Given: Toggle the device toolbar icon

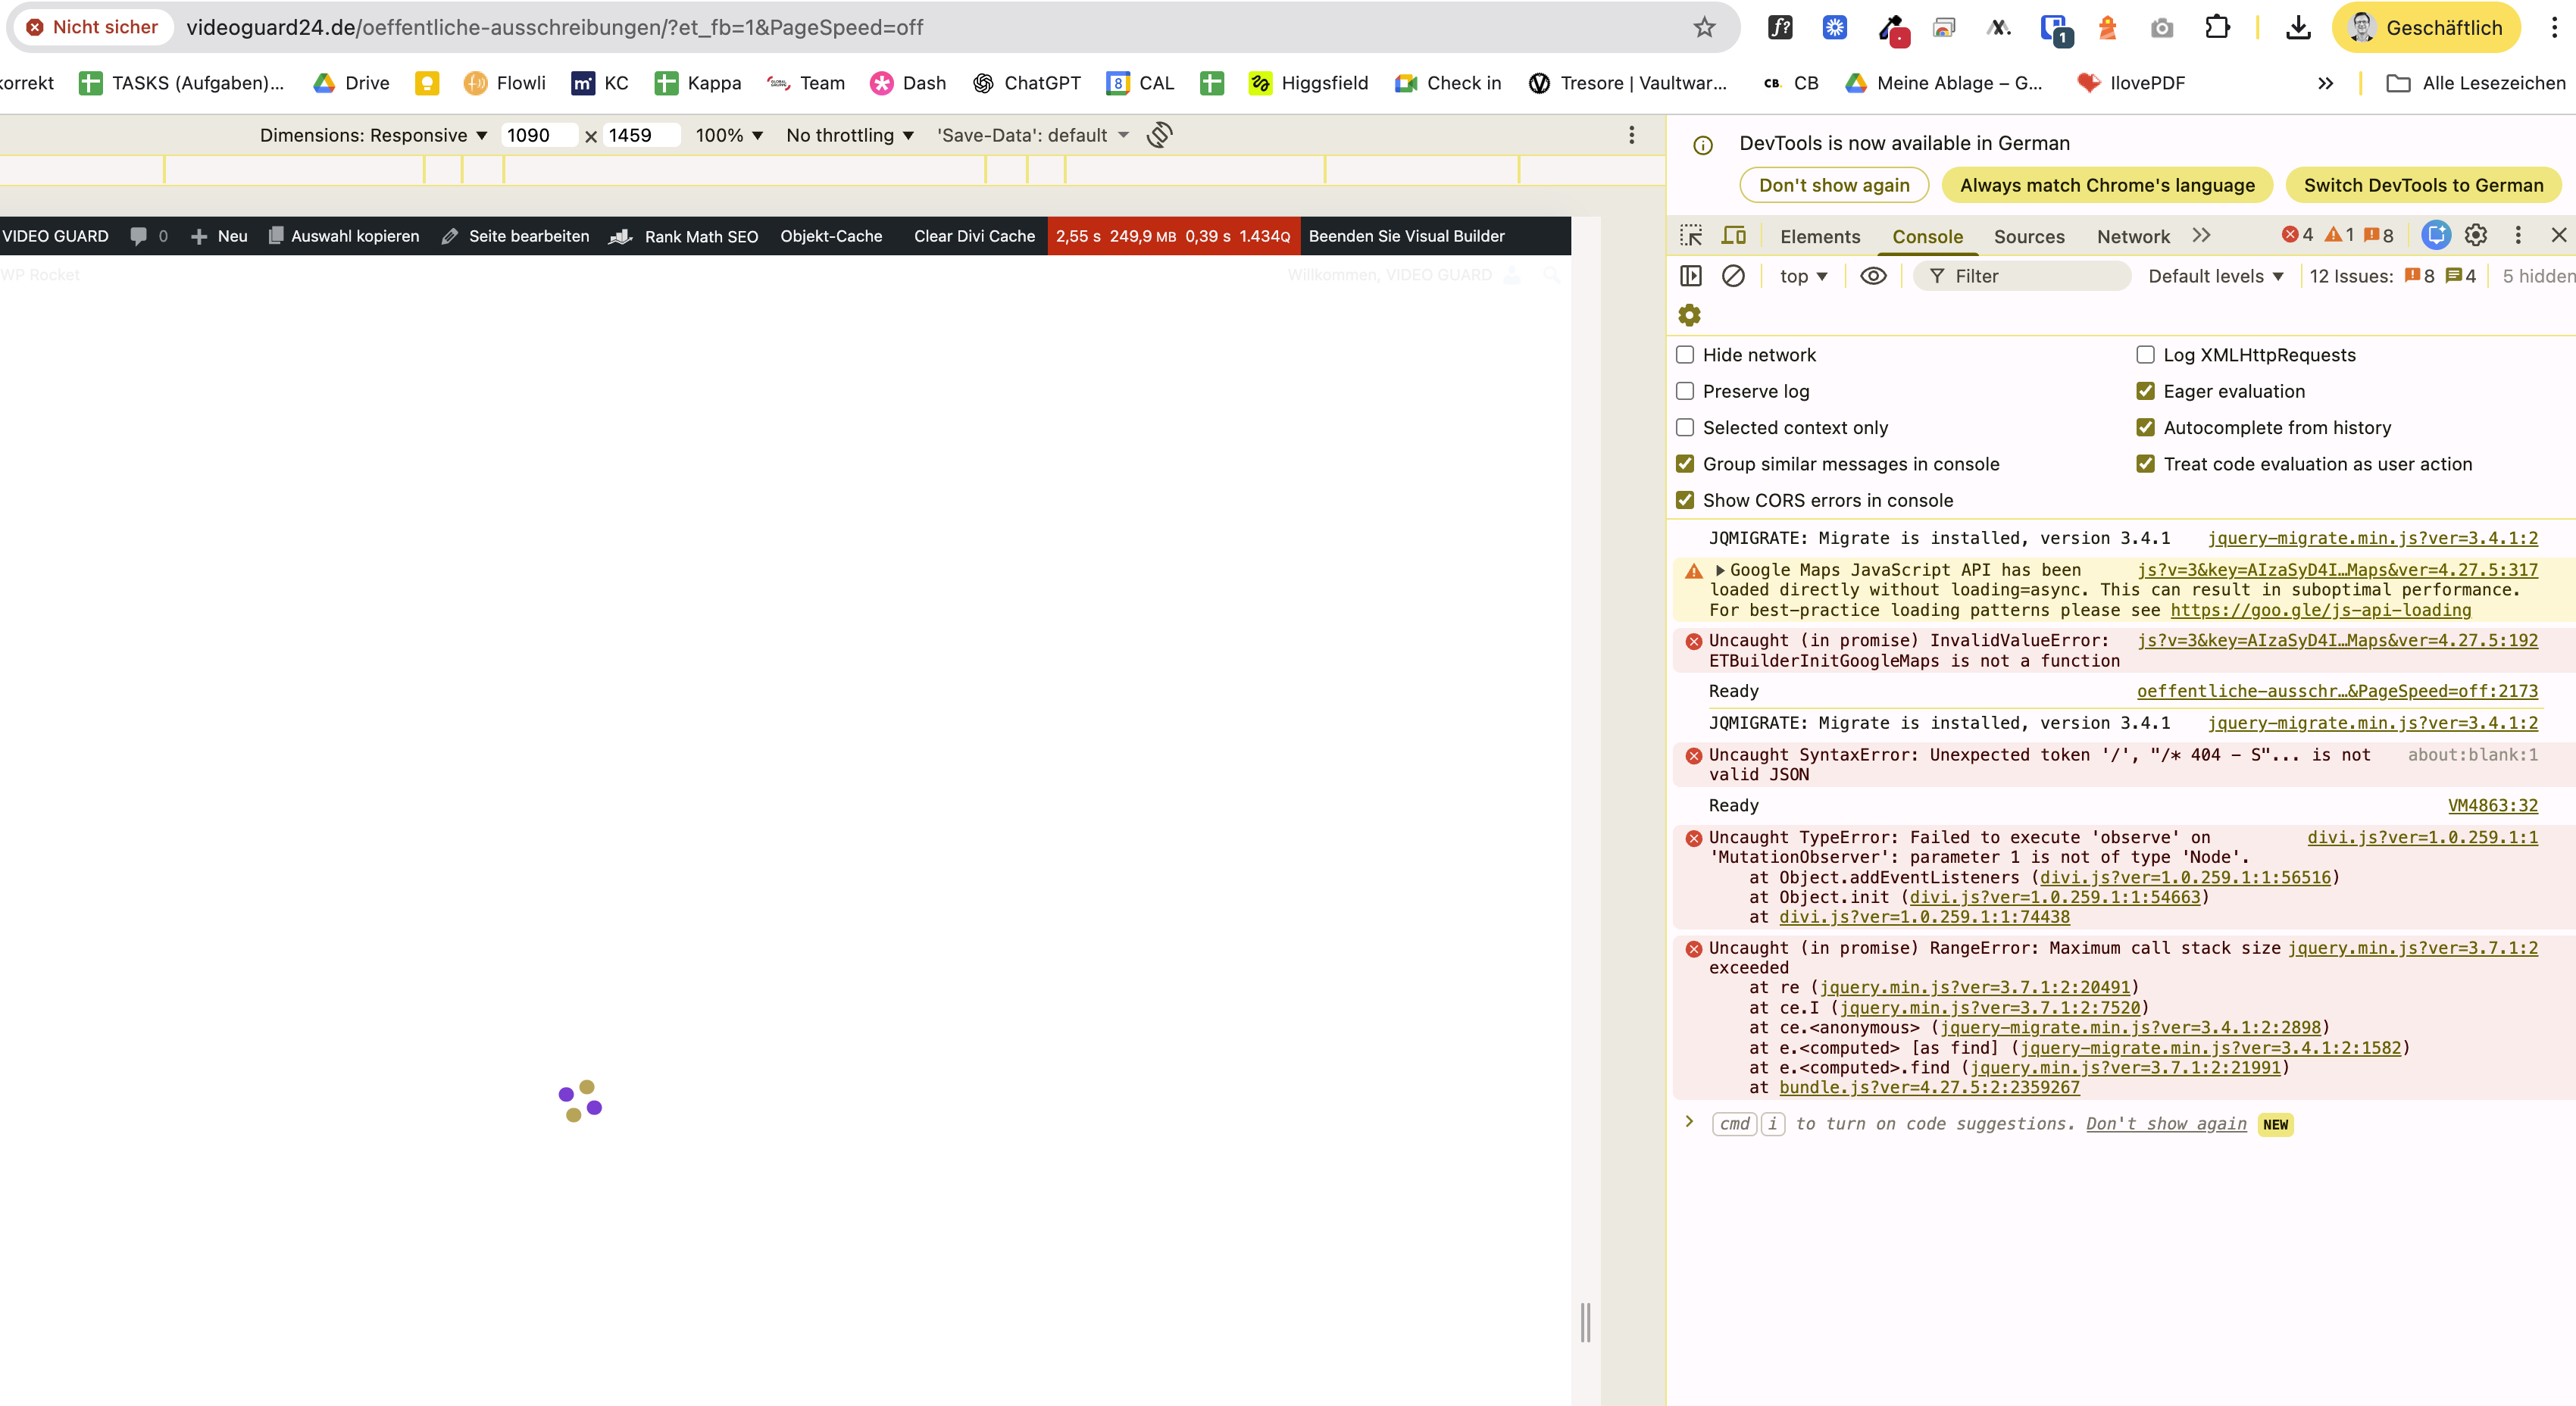Looking at the screenshot, I should pos(1733,236).
